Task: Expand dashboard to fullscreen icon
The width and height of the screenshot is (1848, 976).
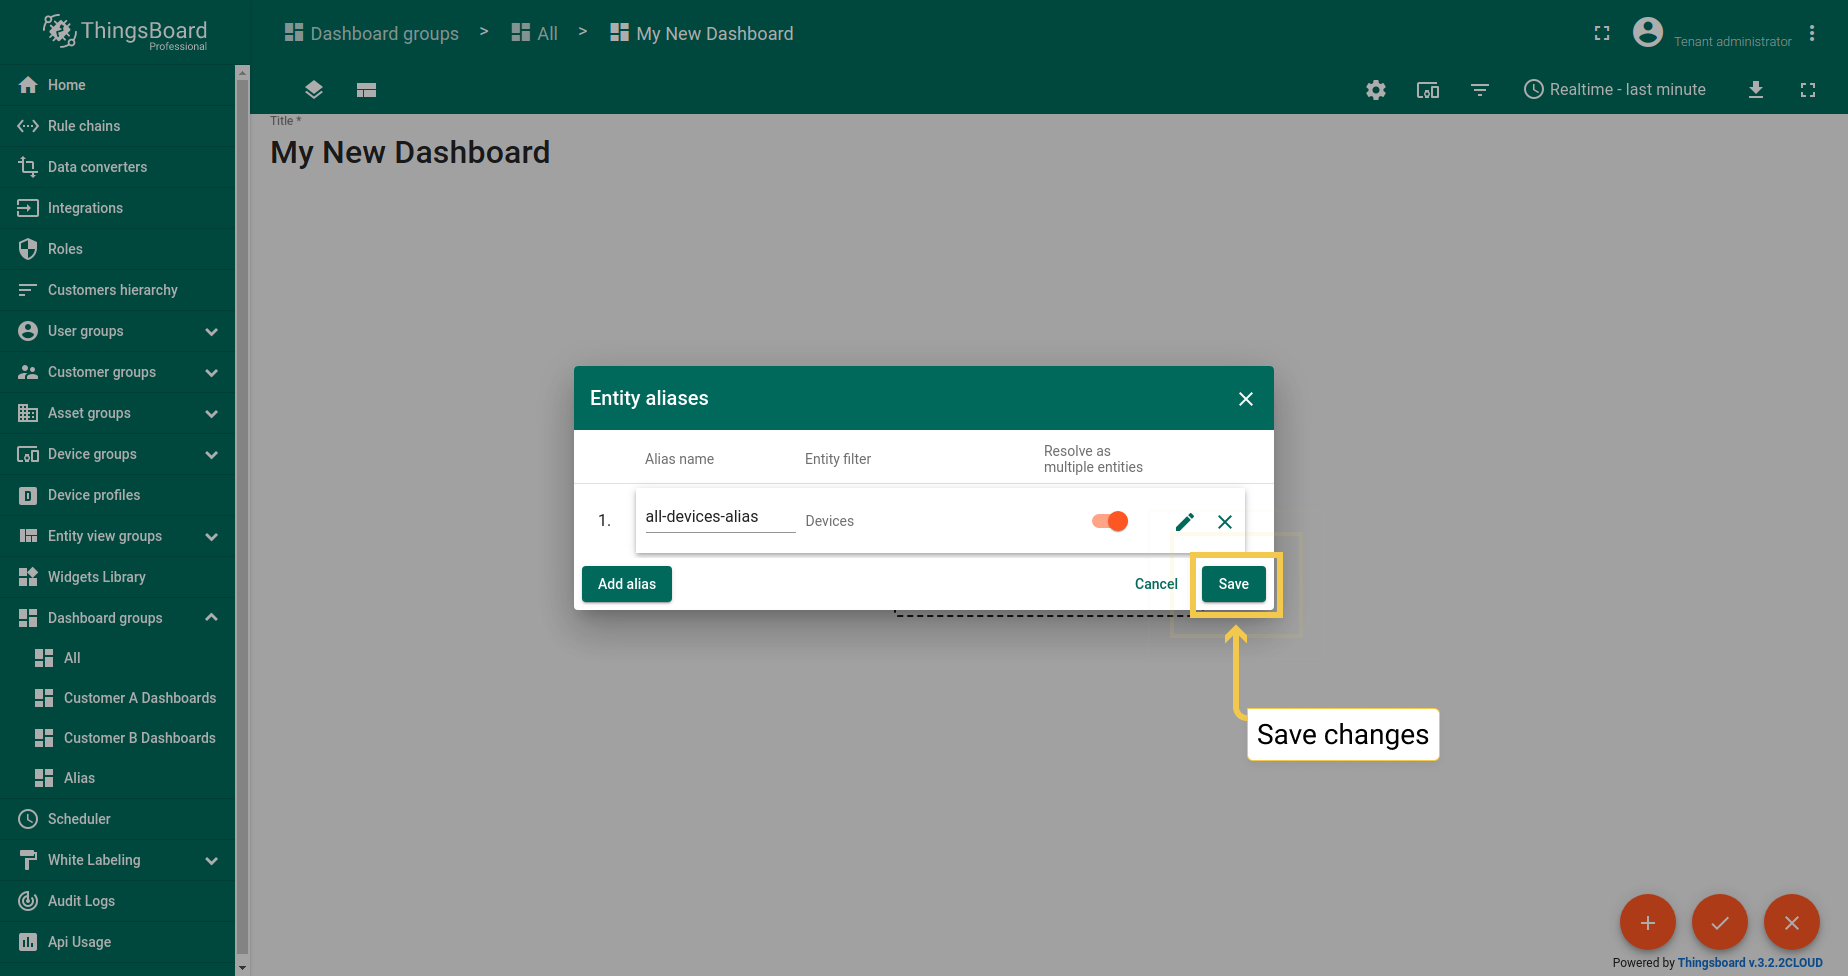Action: 1808,90
